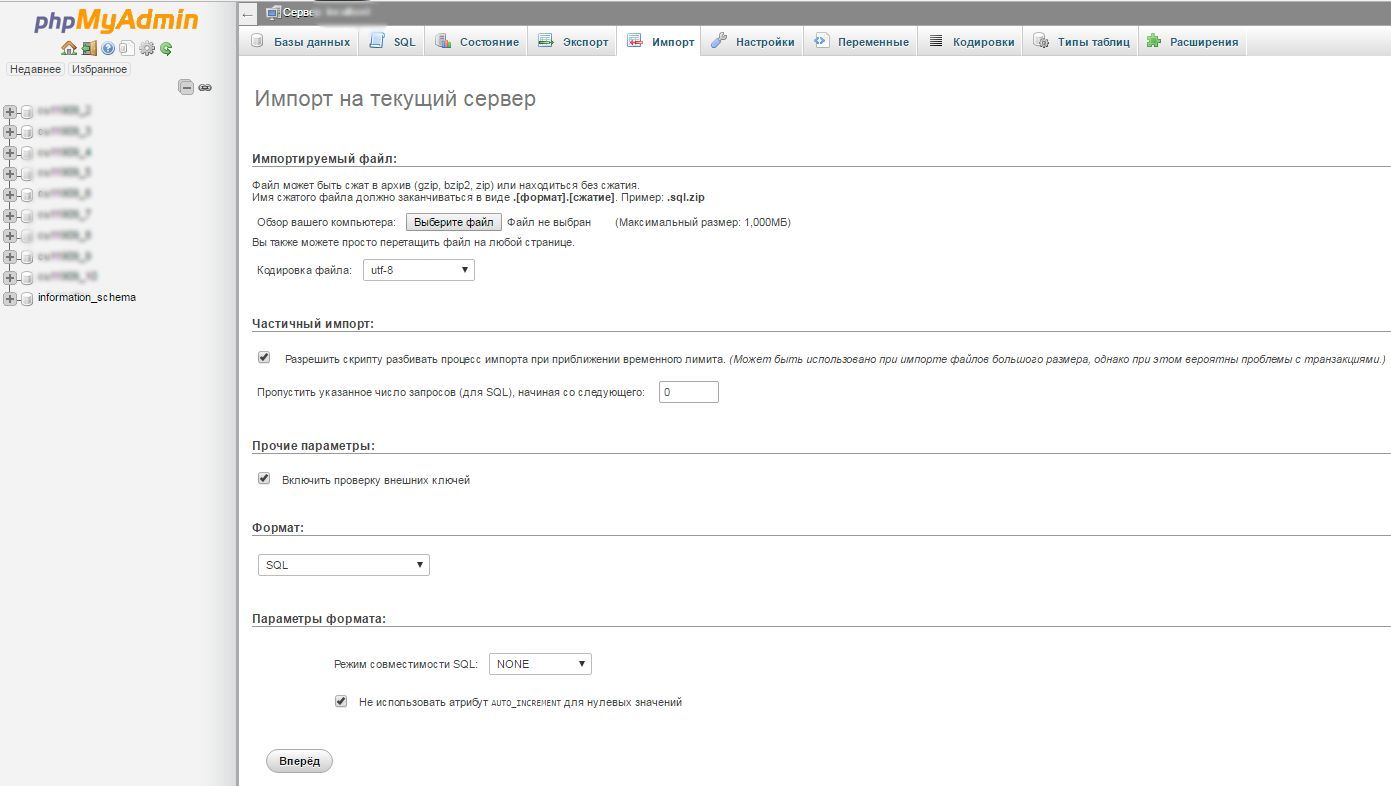Viewport: 1391px width, 786px height.
Task: Toggle the AUTO_INCREMENT zero values checkbox
Action: click(341, 702)
